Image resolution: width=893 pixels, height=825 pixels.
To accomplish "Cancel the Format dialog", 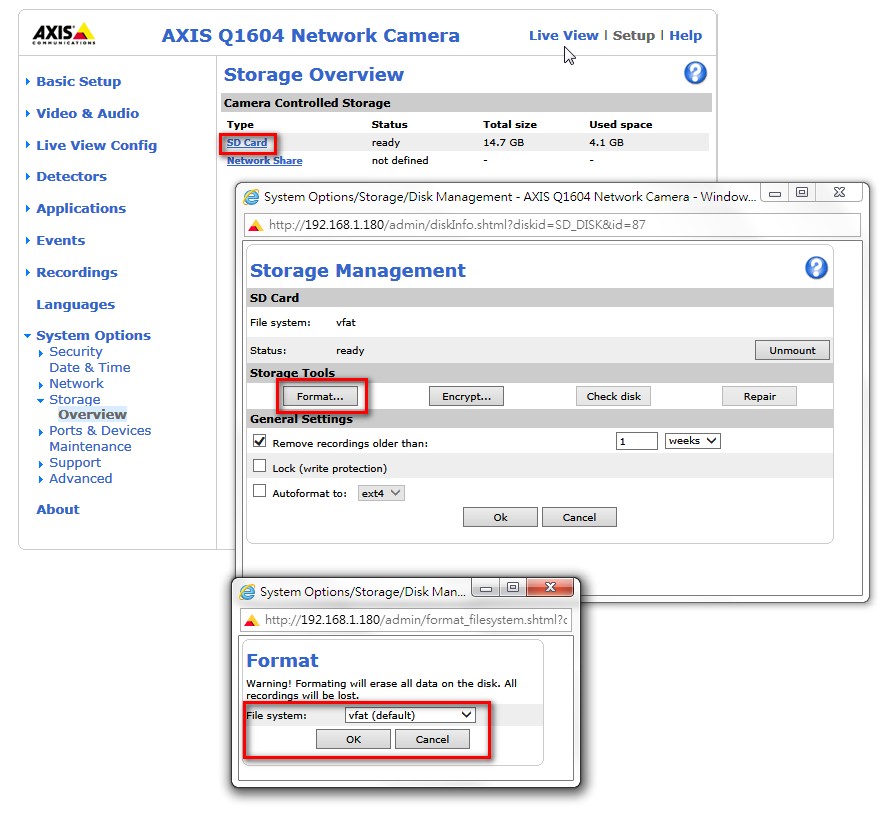I will [432, 739].
